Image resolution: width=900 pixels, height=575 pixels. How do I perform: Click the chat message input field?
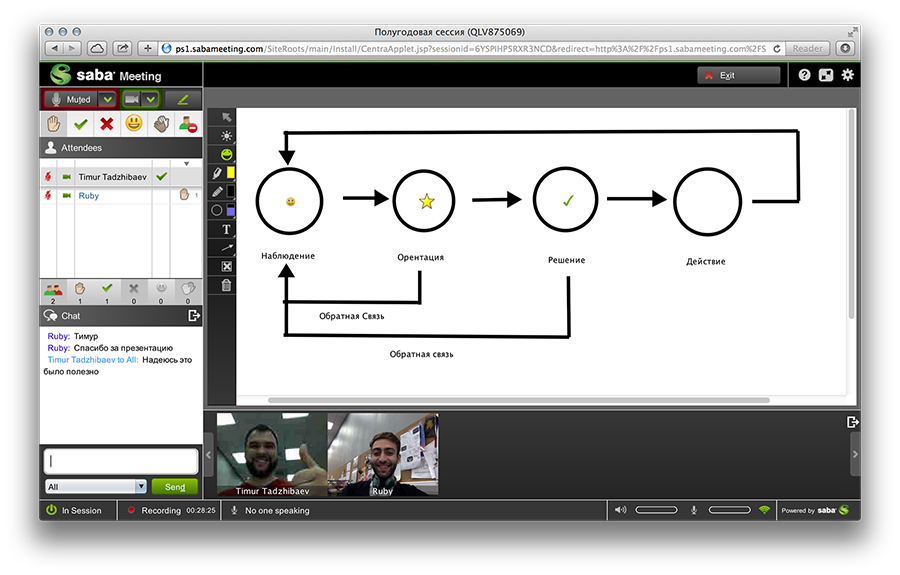pyautogui.click(x=121, y=461)
